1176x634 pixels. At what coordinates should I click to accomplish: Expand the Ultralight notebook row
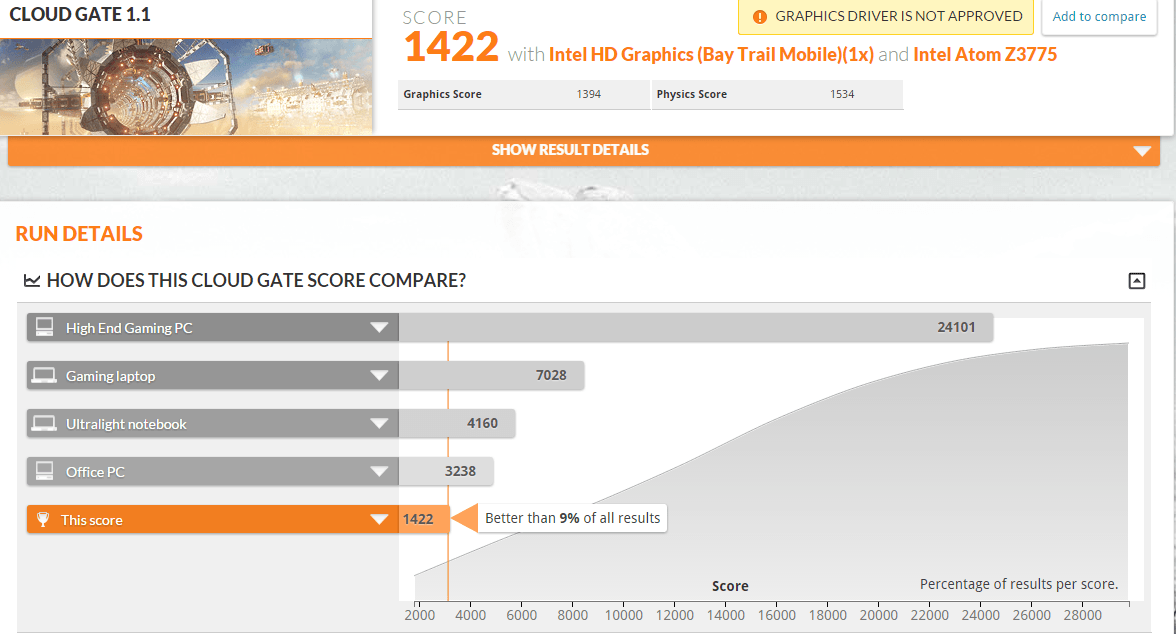(380, 423)
